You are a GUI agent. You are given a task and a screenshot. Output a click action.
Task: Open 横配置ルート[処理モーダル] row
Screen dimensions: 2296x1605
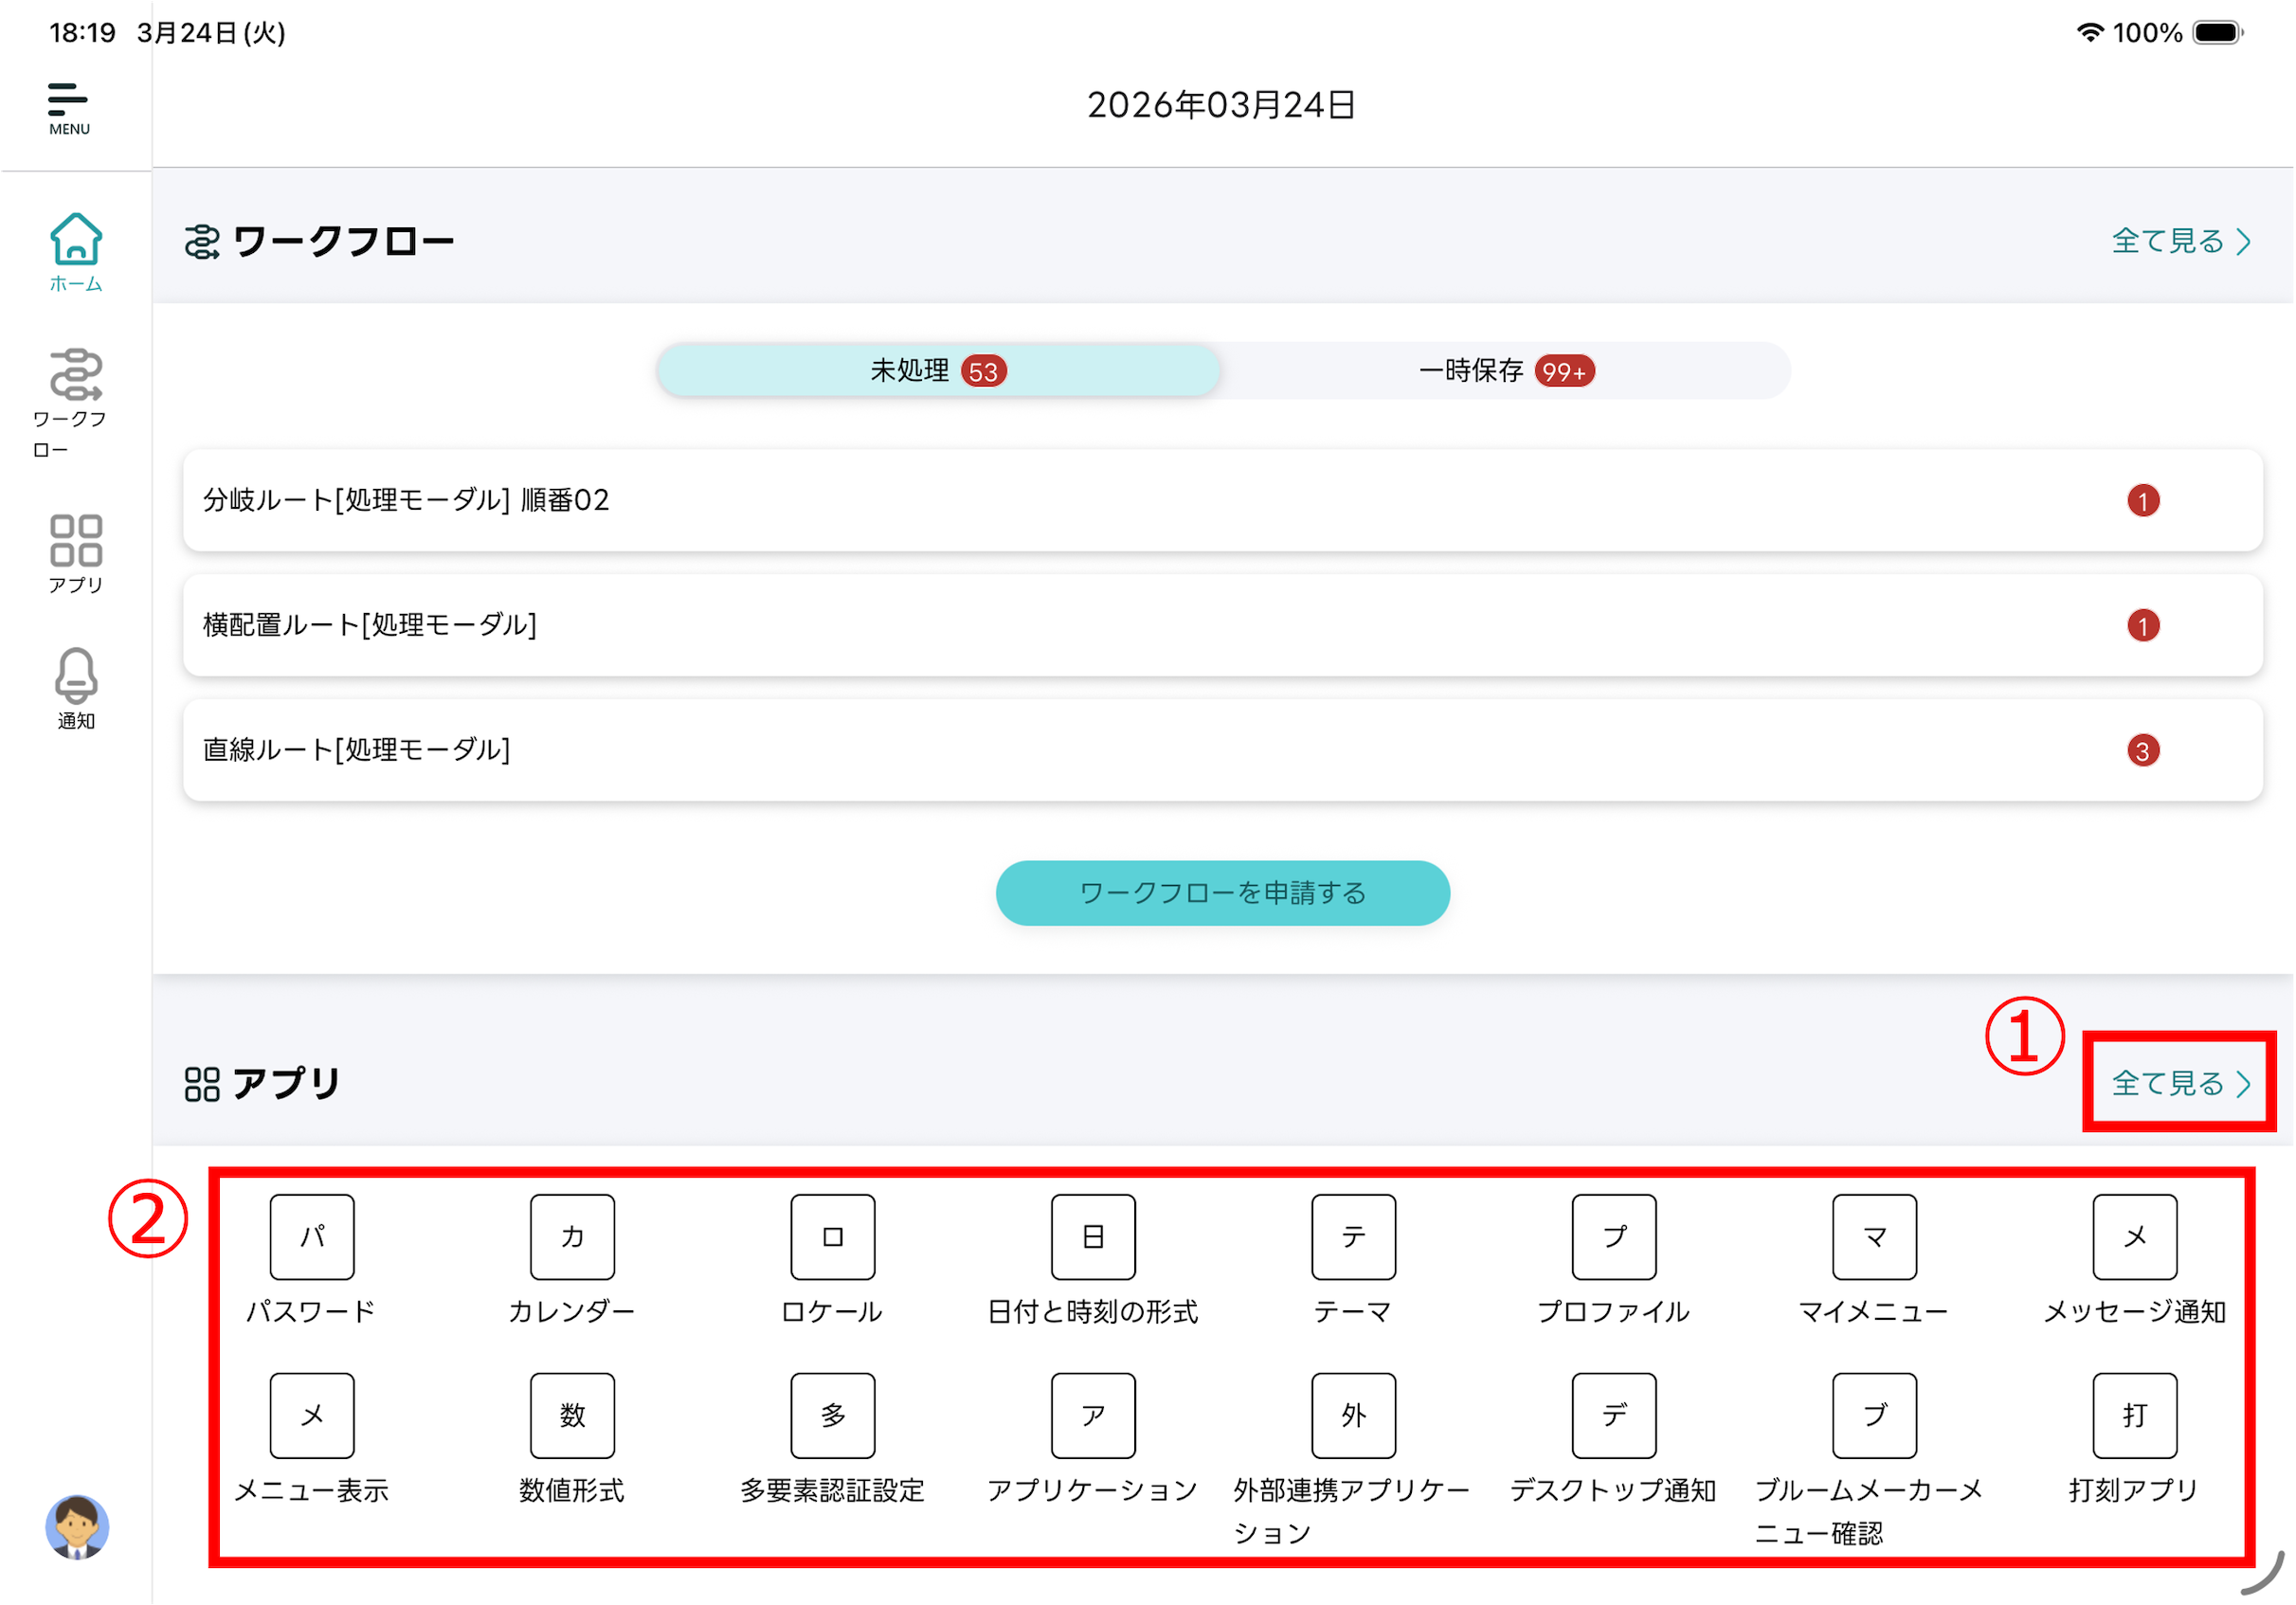pyautogui.click(x=1222, y=625)
